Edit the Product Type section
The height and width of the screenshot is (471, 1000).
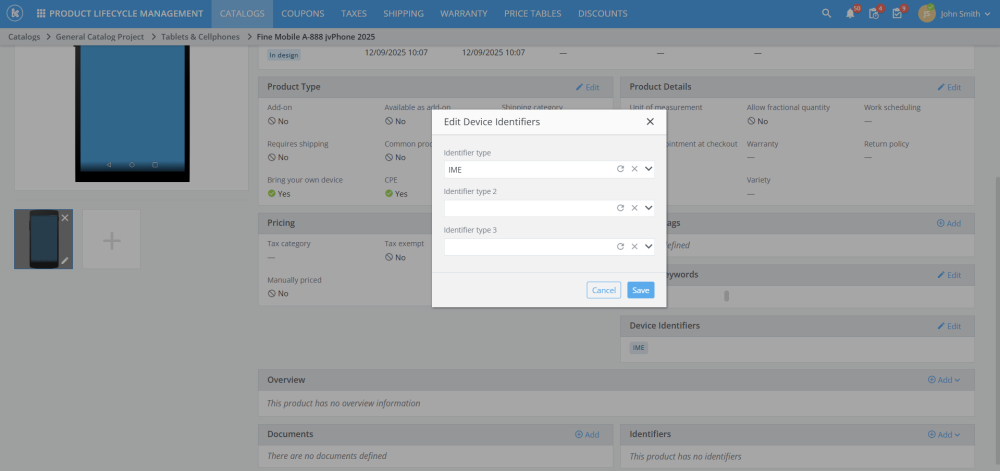pyautogui.click(x=587, y=87)
